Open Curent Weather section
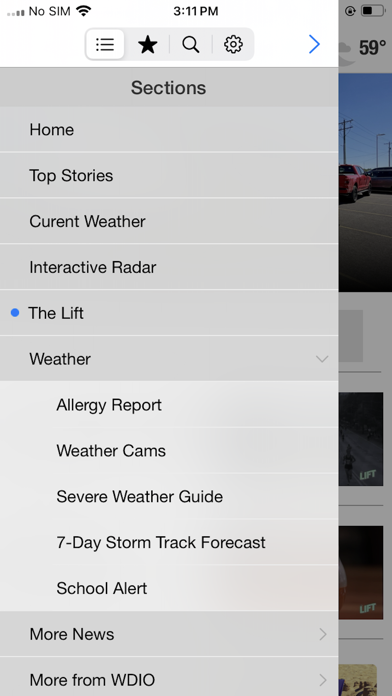The image size is (392, 696). [x=169, y=221]
